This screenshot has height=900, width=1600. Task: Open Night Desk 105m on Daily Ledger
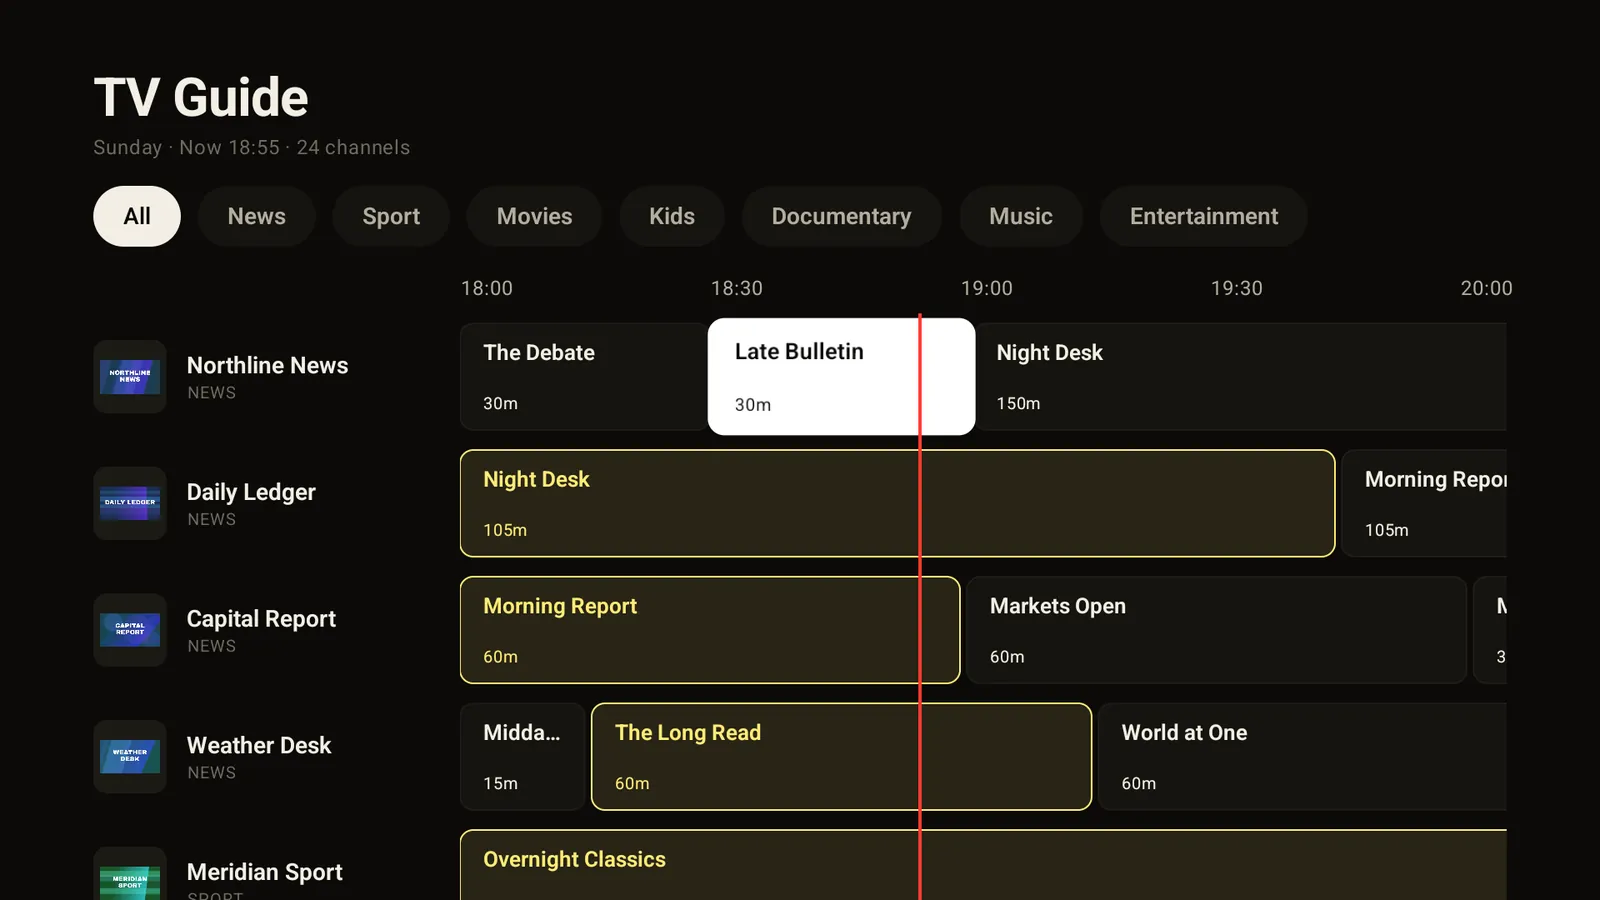coord(897,503)
